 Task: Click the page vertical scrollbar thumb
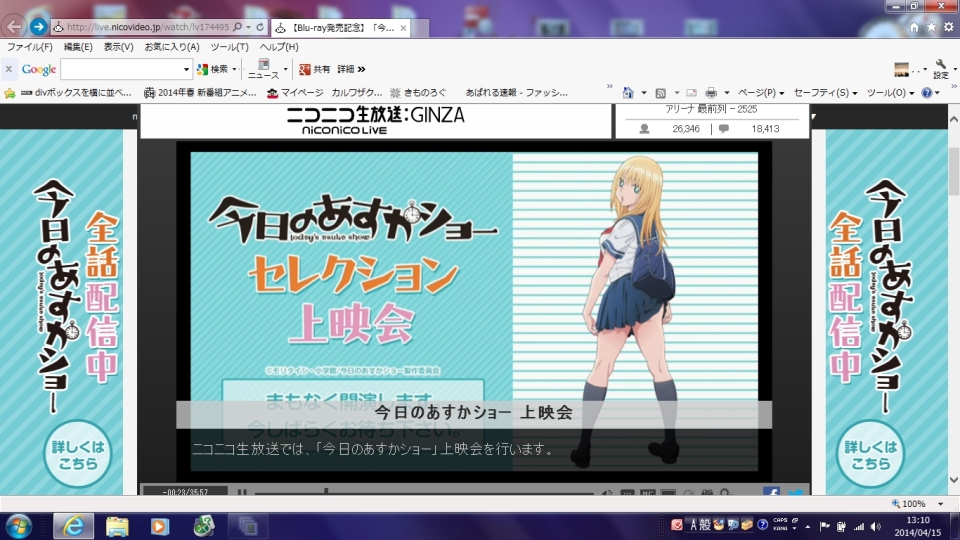coord(954,171)
